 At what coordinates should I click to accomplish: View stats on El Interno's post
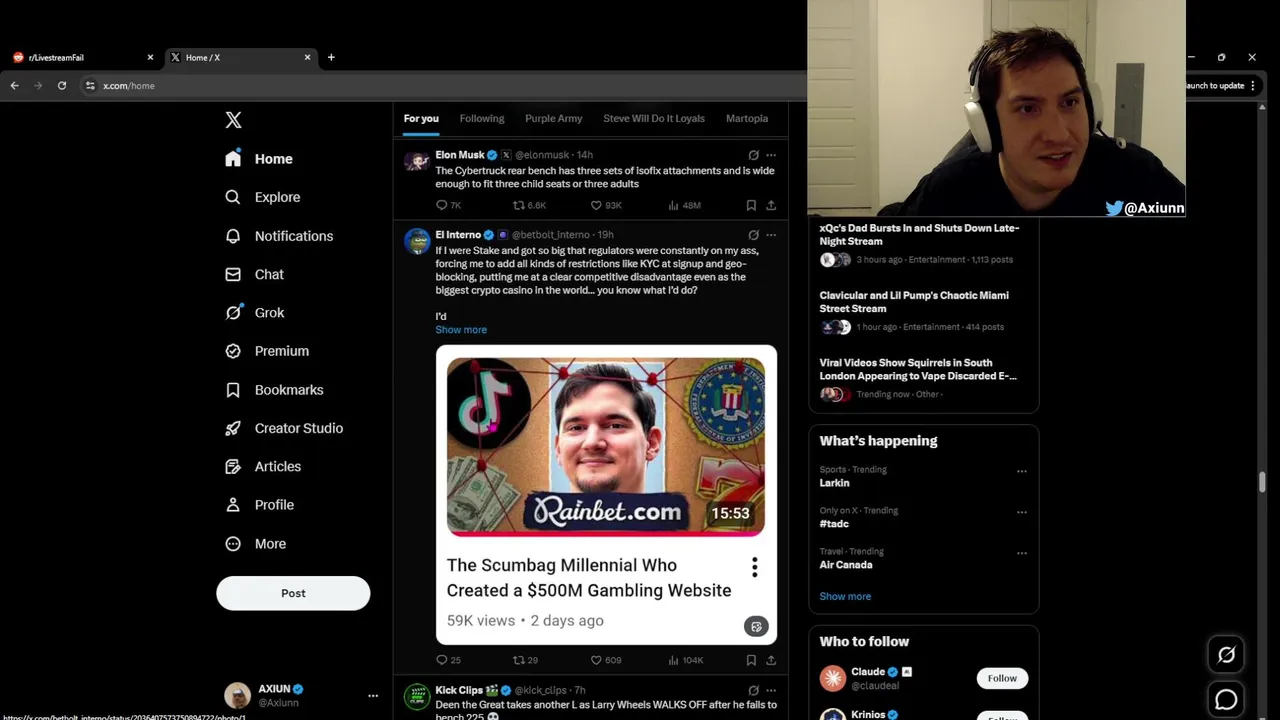pos(685,660)
